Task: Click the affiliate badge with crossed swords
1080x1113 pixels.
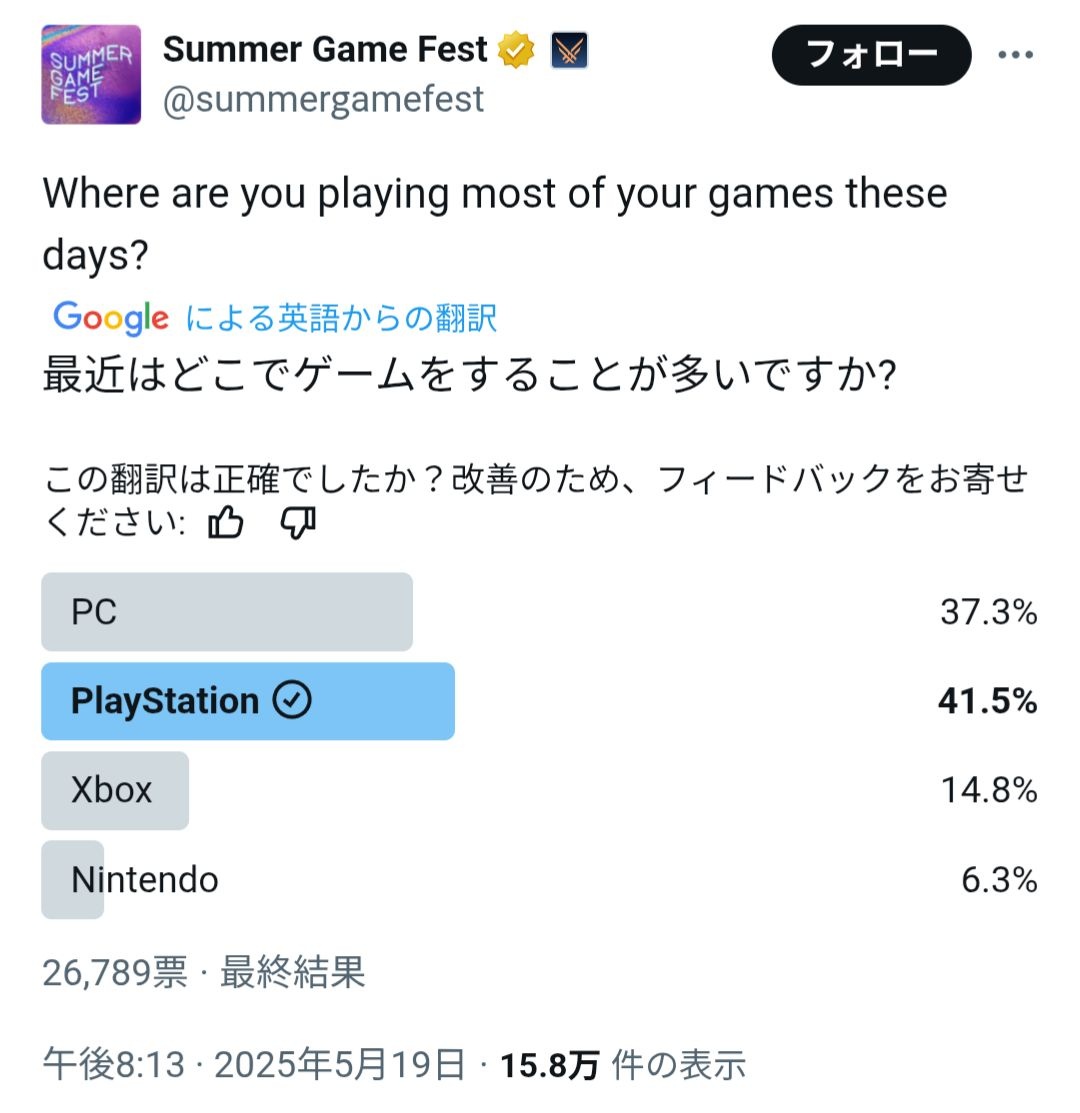Action: tap(569, 50)
